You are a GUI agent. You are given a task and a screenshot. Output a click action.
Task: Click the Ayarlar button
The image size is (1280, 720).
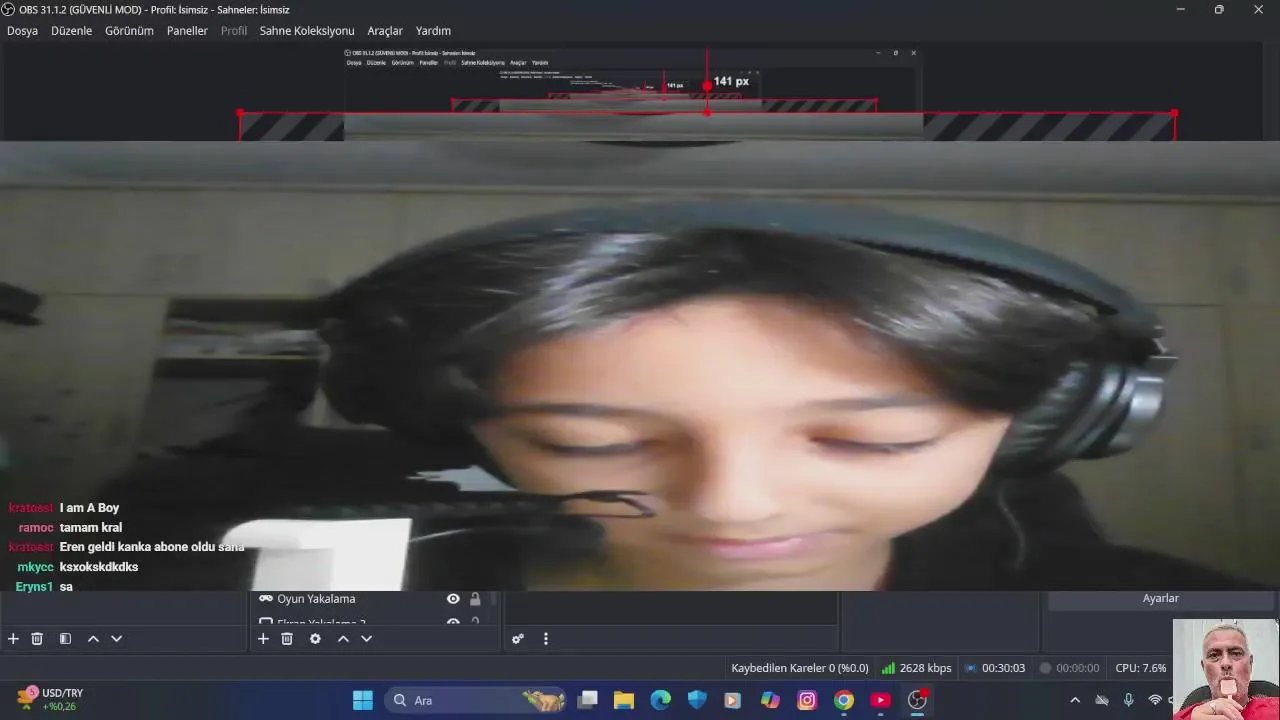click(x=1160, y=598)
